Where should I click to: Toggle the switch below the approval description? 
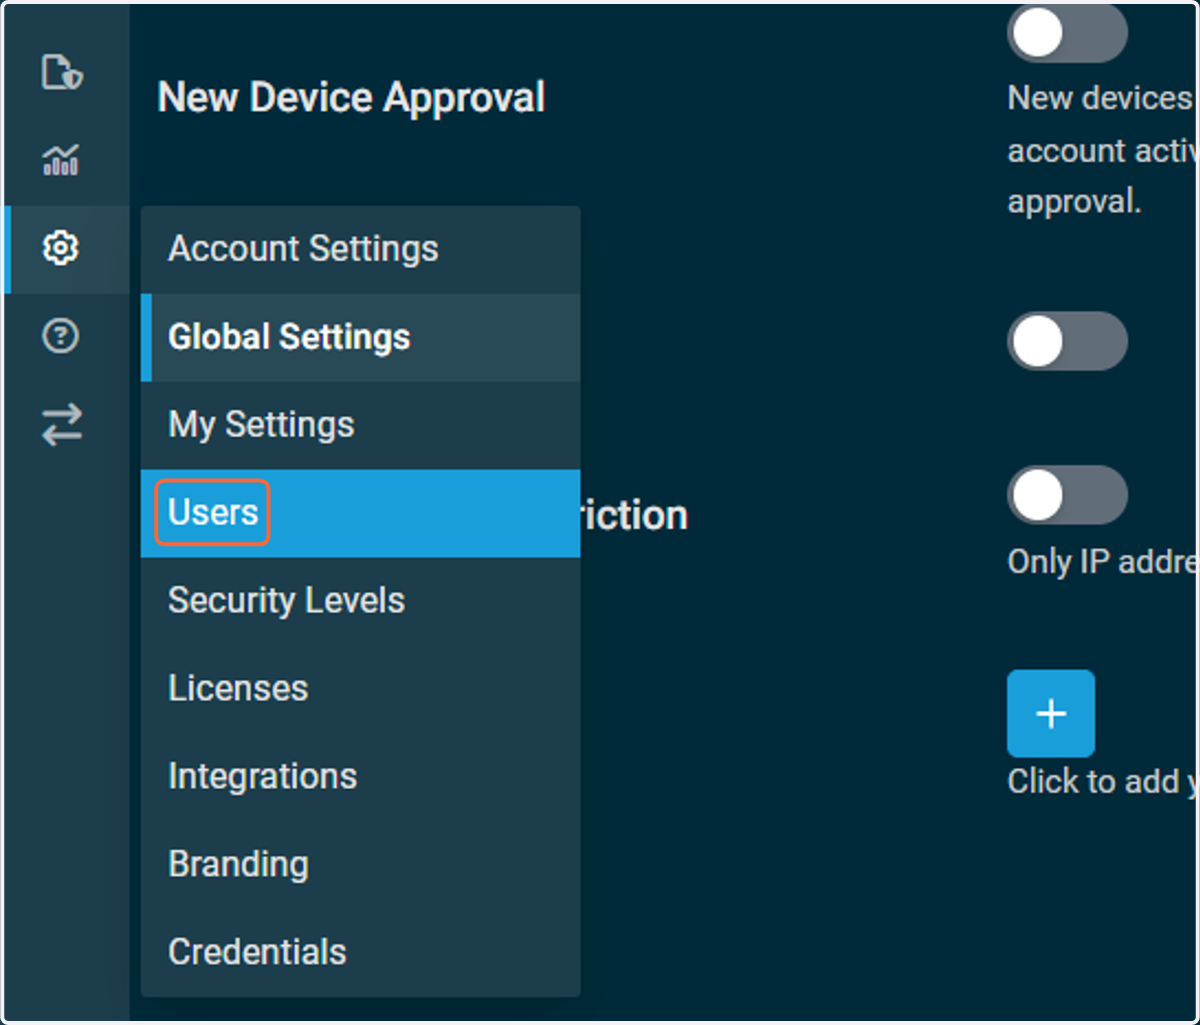click(1067, 341)
